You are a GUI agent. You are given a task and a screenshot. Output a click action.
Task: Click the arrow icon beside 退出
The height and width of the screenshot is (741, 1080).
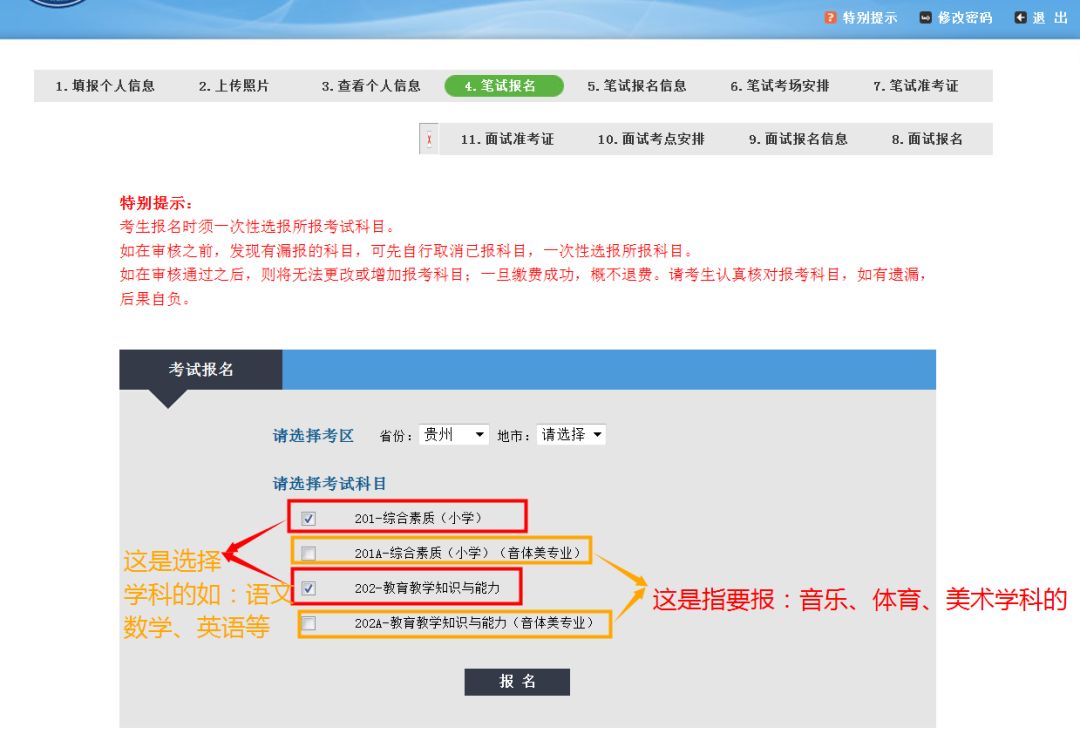pyautogui.click(x=1019, y=16)
